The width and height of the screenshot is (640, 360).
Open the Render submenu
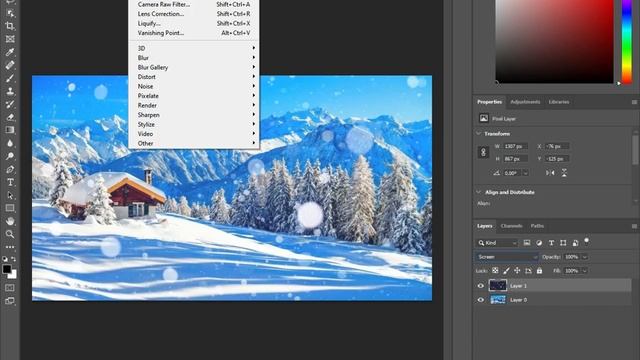coord(194,105)
